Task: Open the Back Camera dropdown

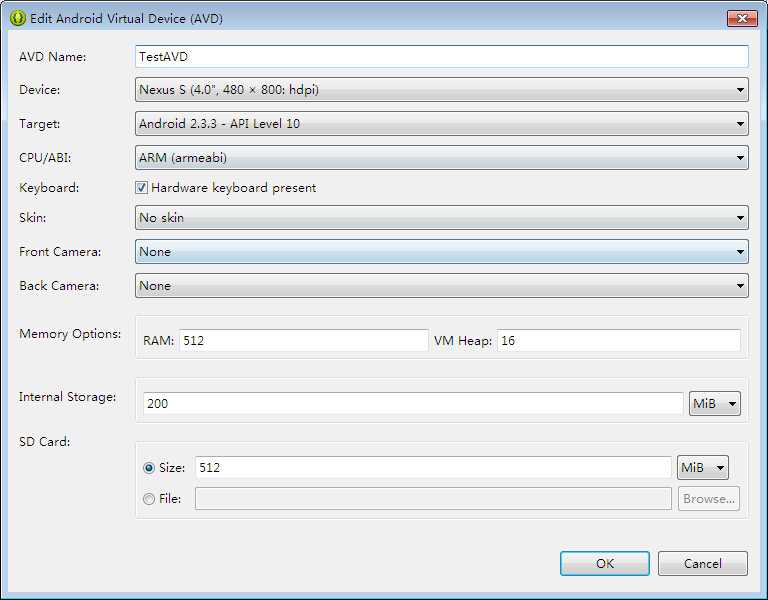Action: [441, 286]
